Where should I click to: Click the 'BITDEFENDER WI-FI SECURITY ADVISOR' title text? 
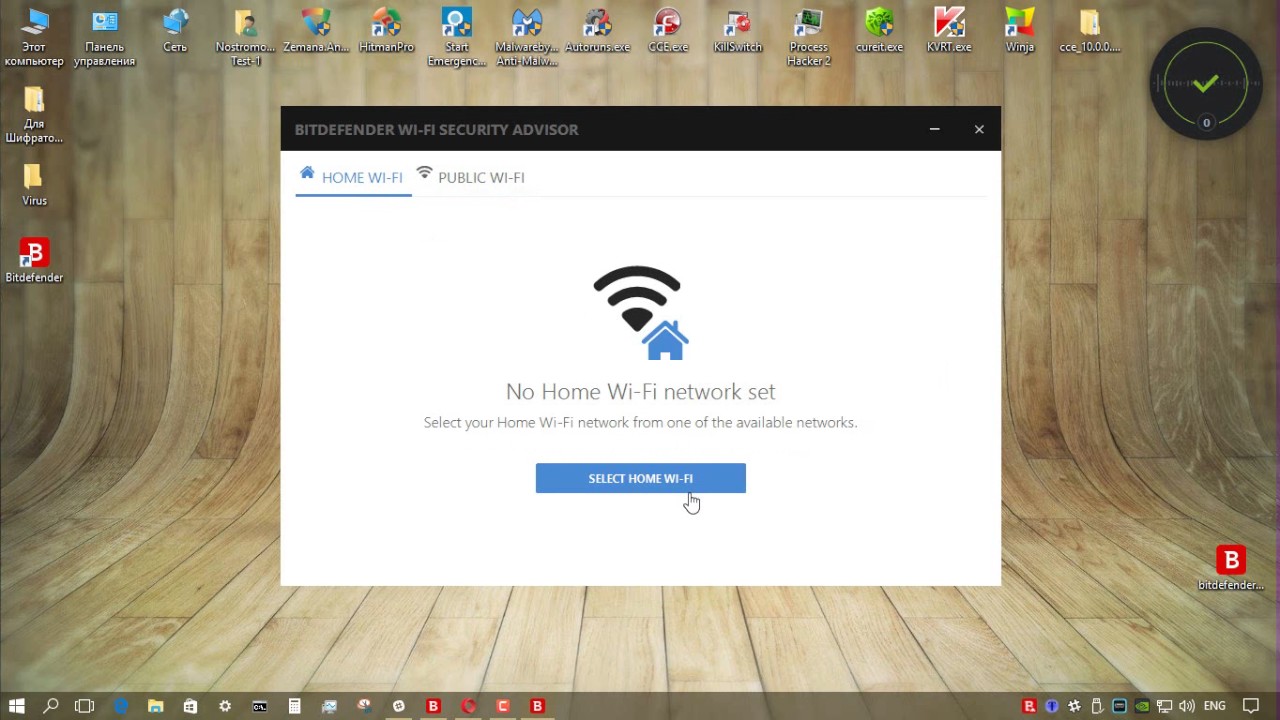click(436, 129)
